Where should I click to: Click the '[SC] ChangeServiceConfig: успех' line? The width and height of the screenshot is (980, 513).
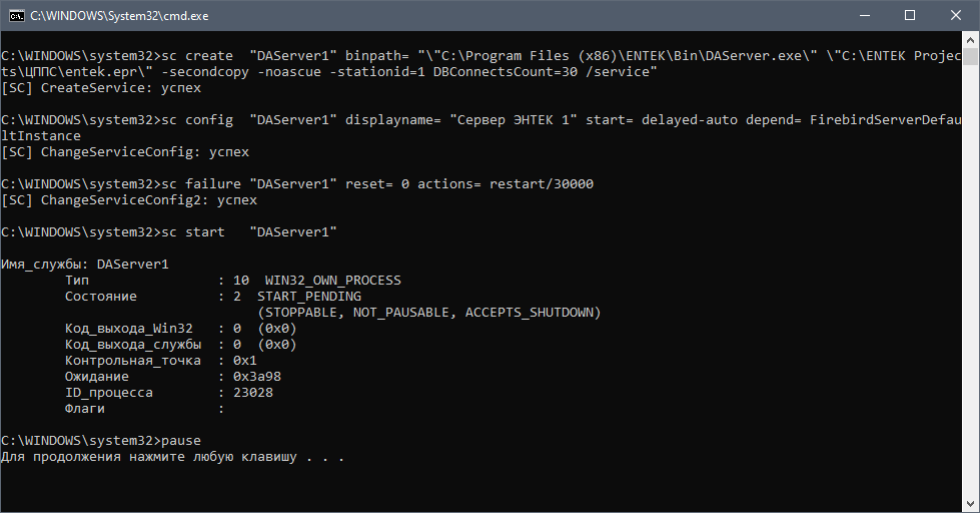[125, 153]
